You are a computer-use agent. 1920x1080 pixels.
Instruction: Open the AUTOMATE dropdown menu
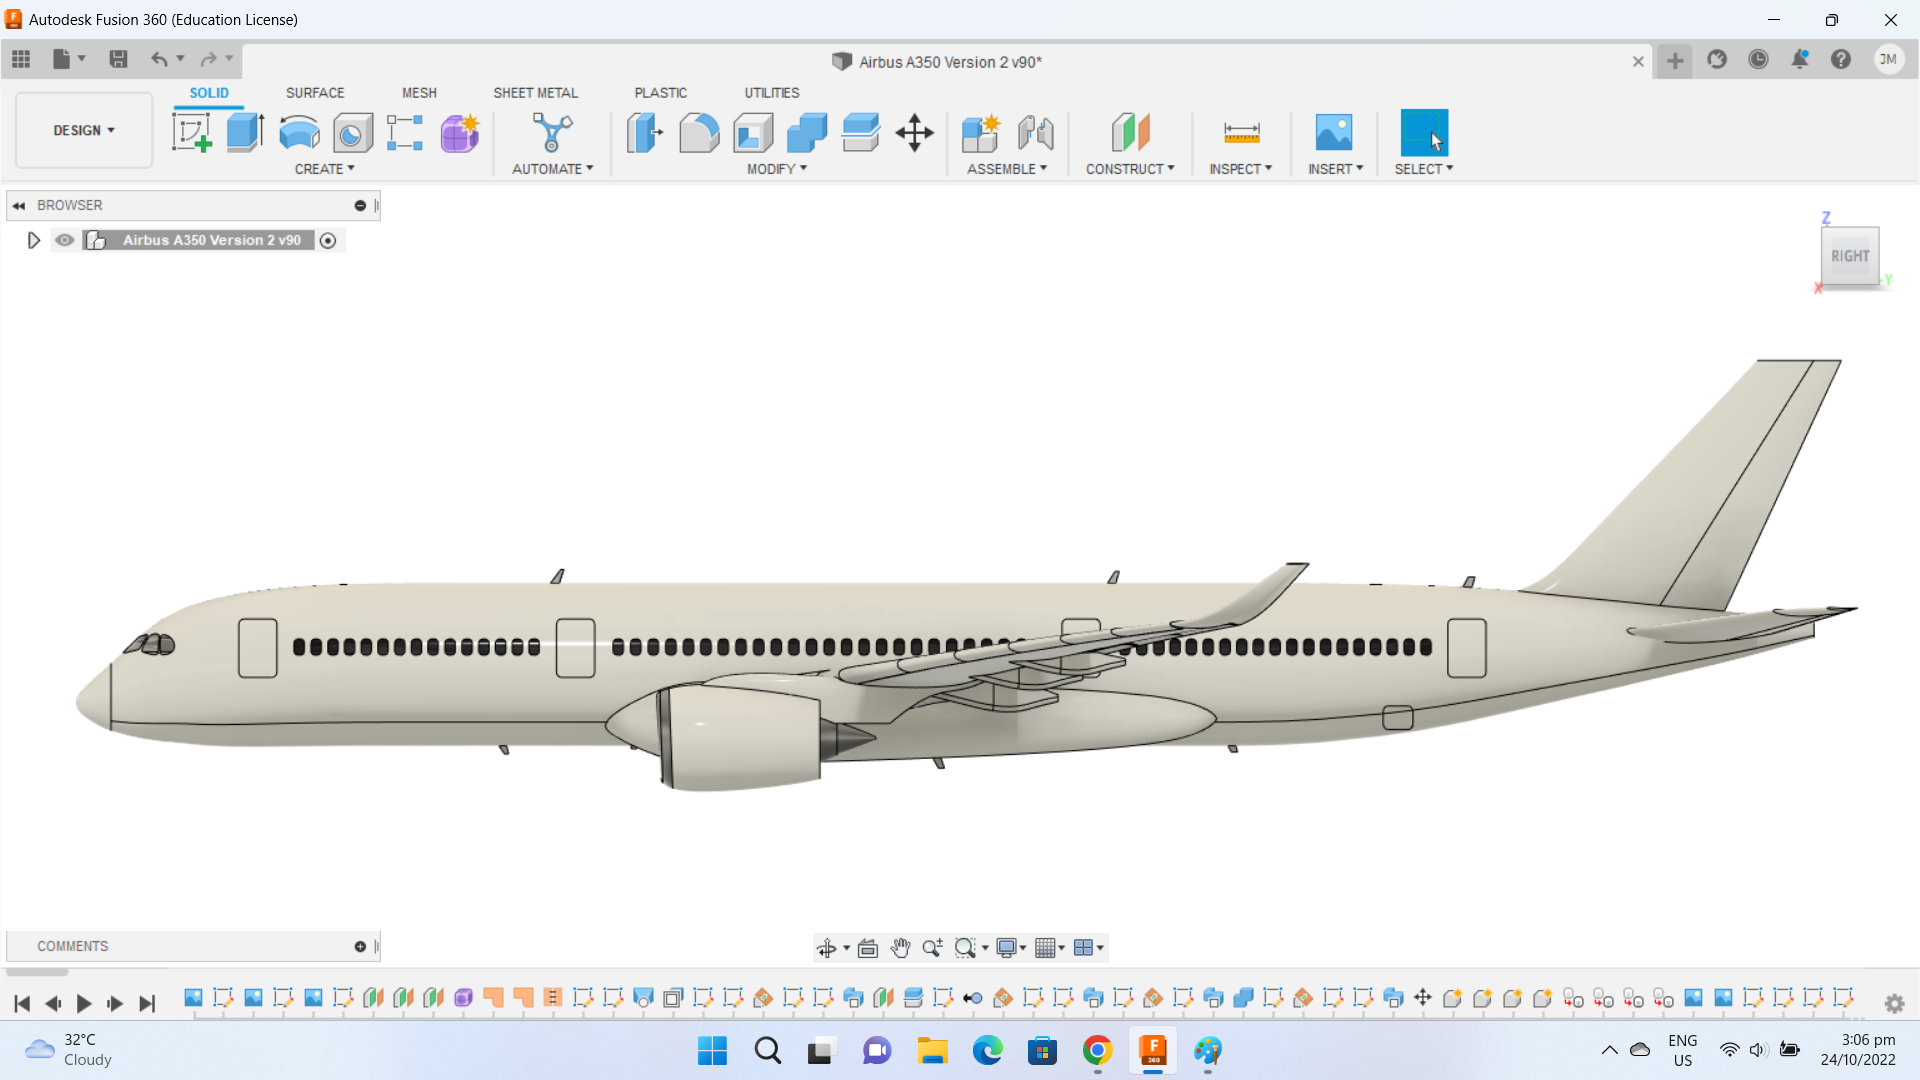(553, 169)
